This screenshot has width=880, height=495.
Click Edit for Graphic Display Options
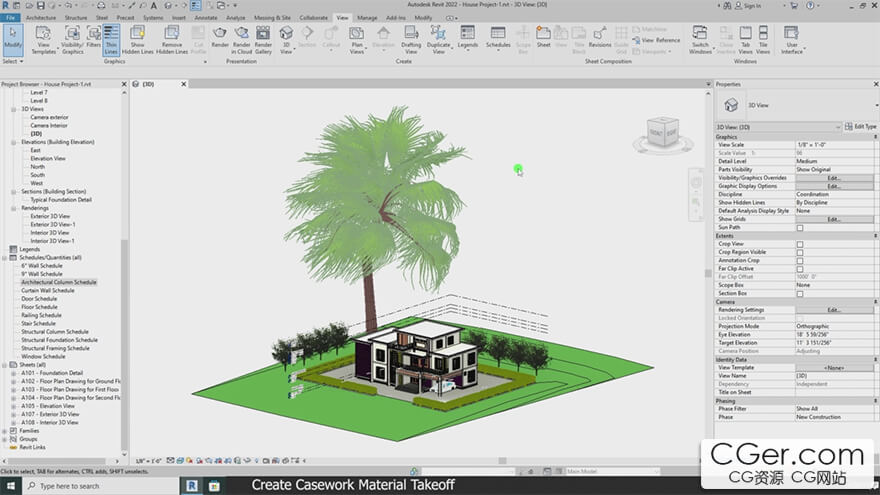(x=834, y=186)
